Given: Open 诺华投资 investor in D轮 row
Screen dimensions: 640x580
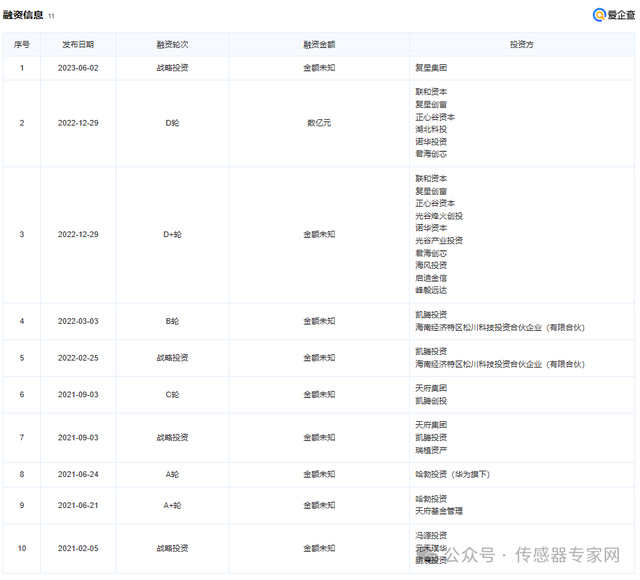Looking at the screenshot, I should coord(431,142).
